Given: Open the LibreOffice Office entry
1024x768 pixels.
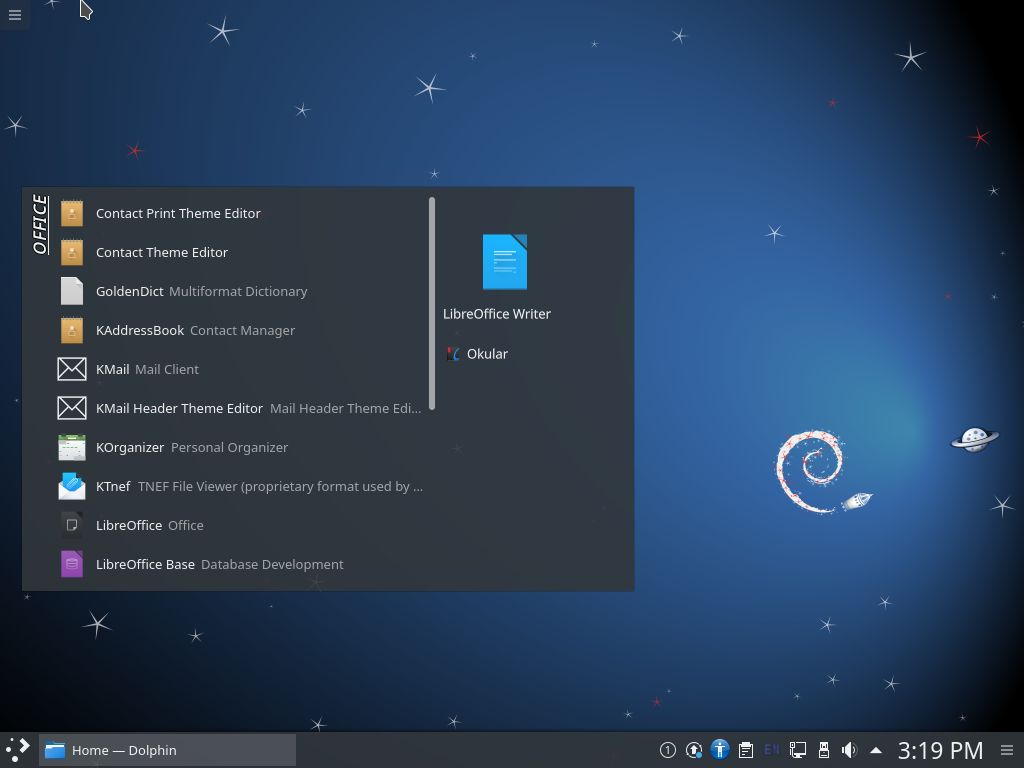Looking at the screenshot, I should [x=240, y=525].
